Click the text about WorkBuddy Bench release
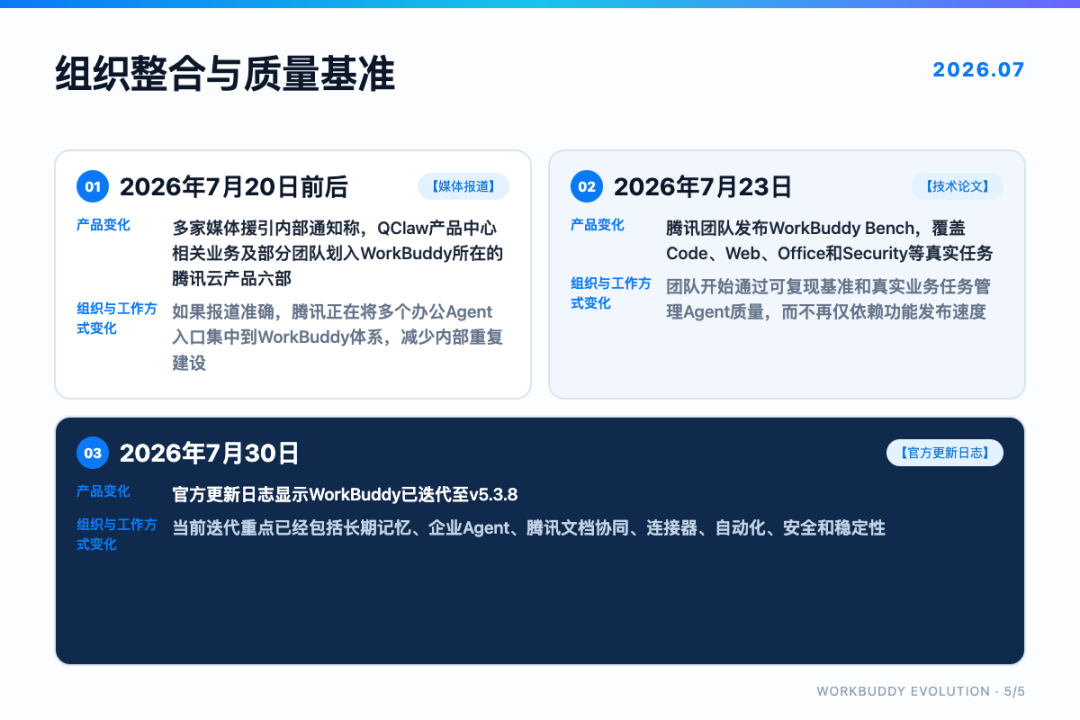This screenshot has height=720, width=1080. (829, 240)
